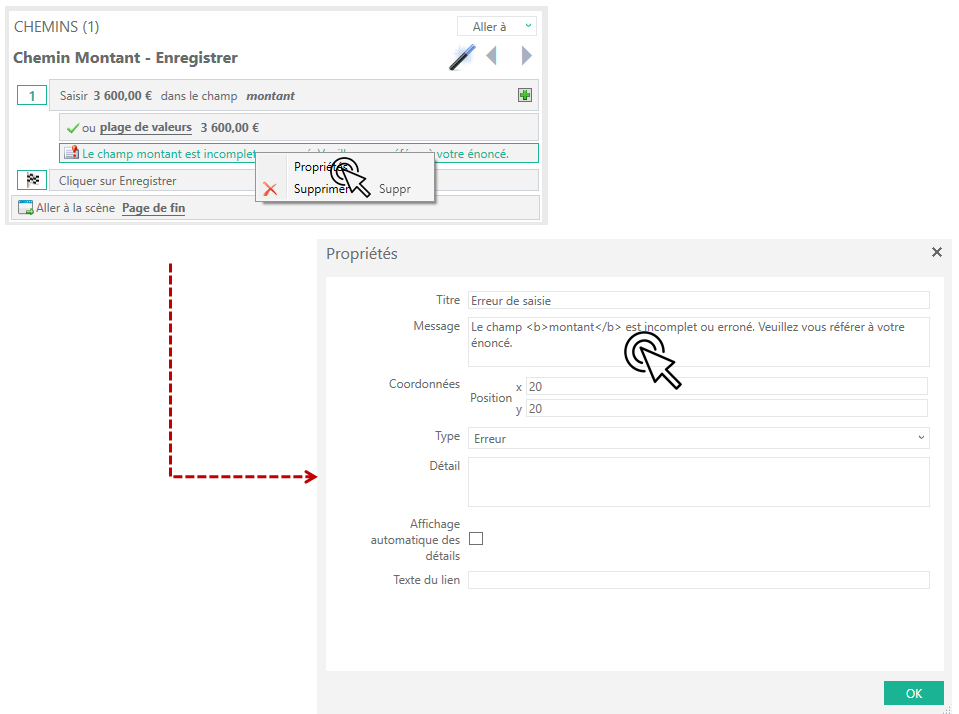
Task: Click into the Titre input field
Action: pos(698,300)
